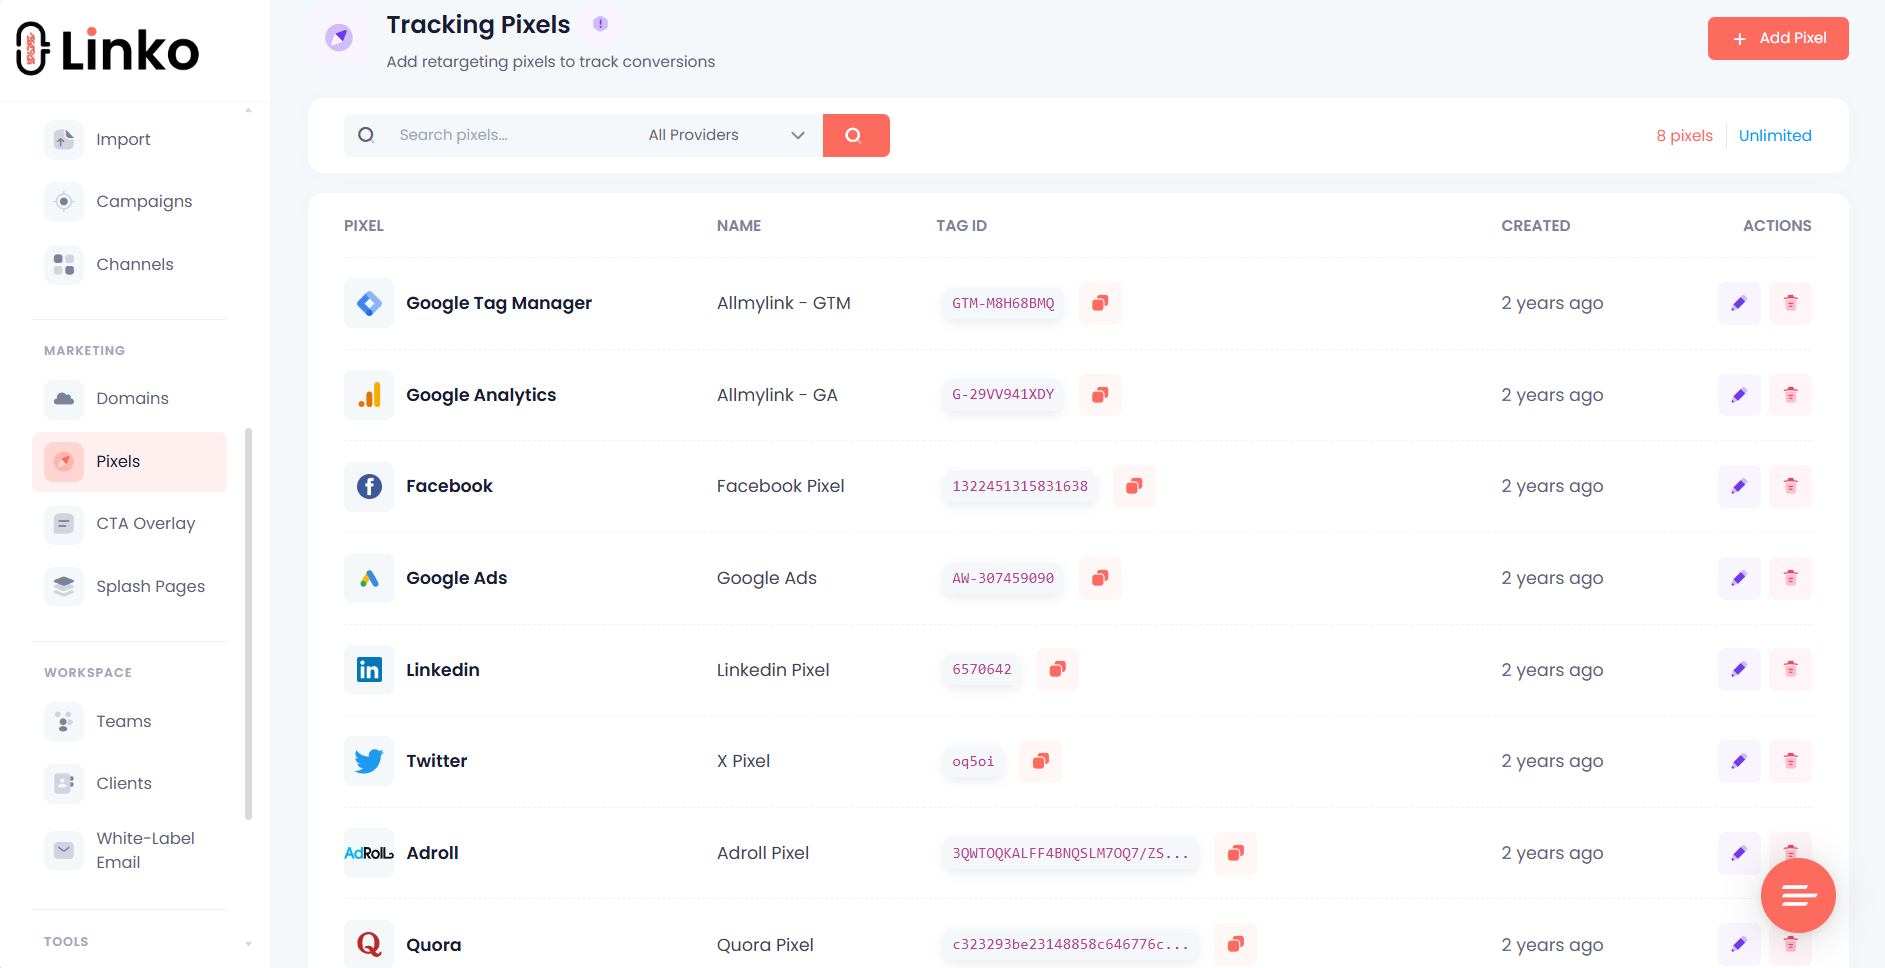Copy the Google Ads tag ID
This screenshot has width=1885, height=968.
[x=1100, y=578]
